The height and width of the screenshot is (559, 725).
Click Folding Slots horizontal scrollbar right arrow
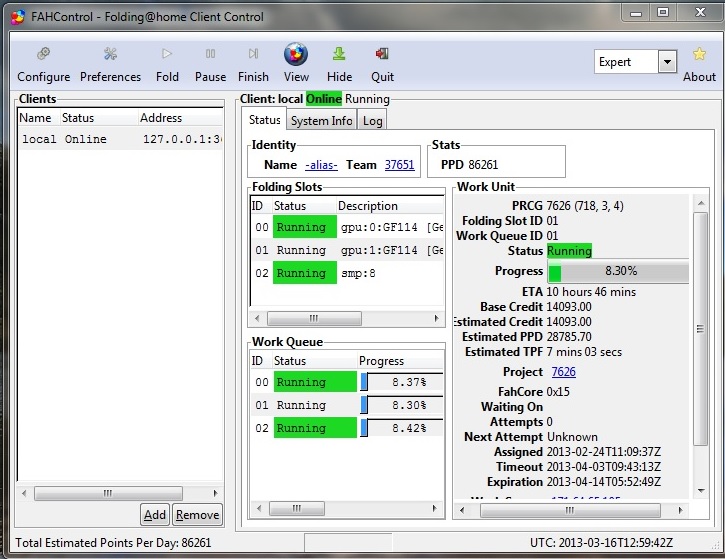pyautogui.click(x=436, y=318)
